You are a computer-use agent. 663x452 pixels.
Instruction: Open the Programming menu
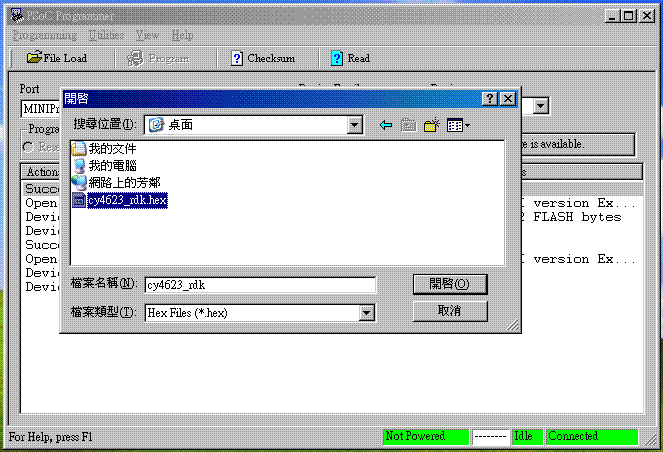point(44,35)
